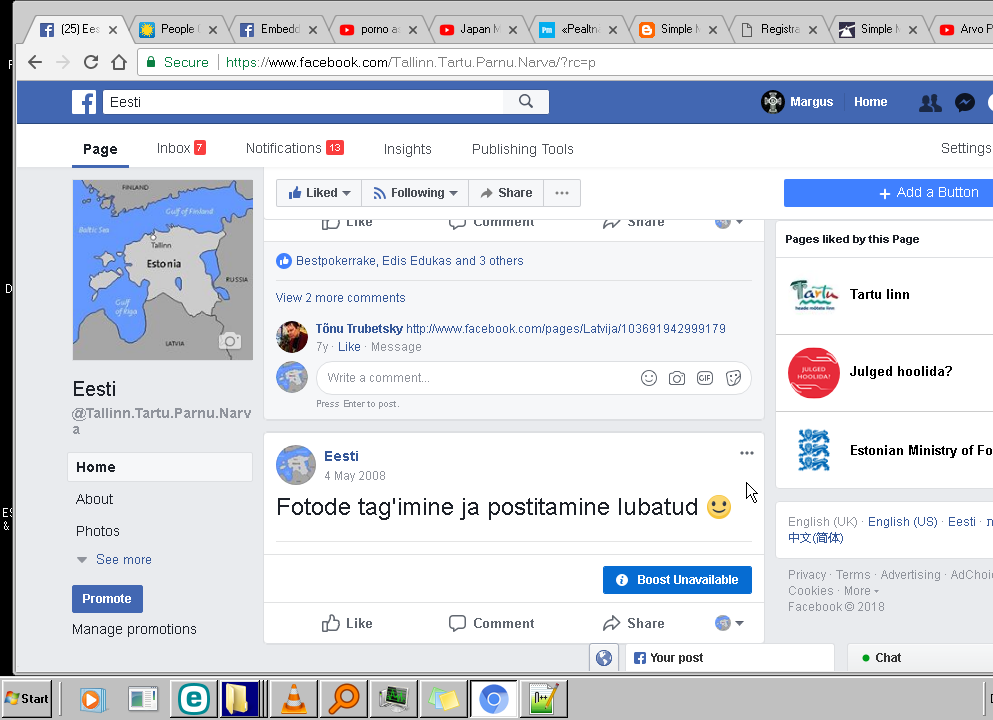Open the magnifier search taskbar app

click(344, 699)
